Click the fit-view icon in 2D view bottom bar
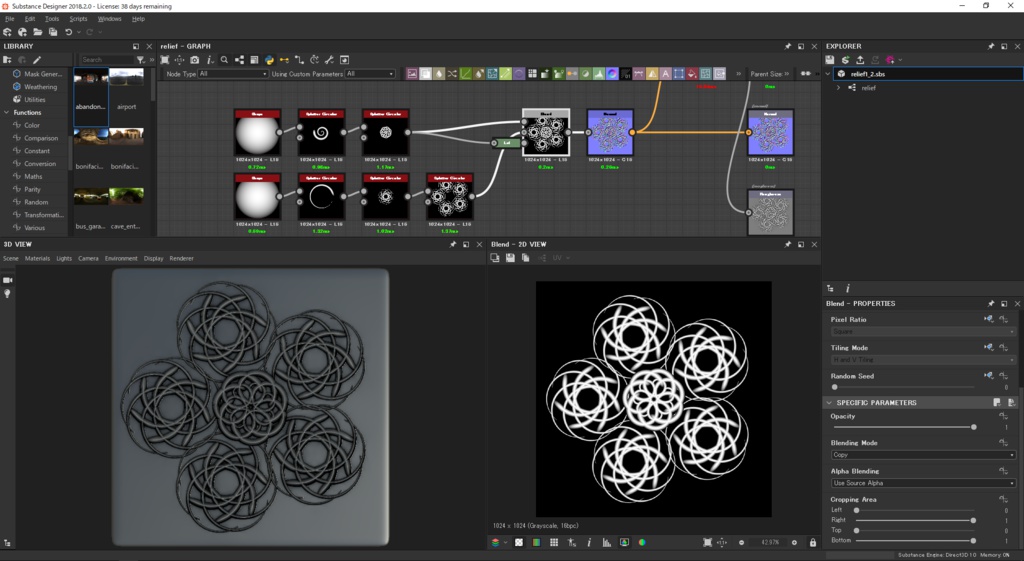Screen dimensions: 1024x561 tap(707, 542)
